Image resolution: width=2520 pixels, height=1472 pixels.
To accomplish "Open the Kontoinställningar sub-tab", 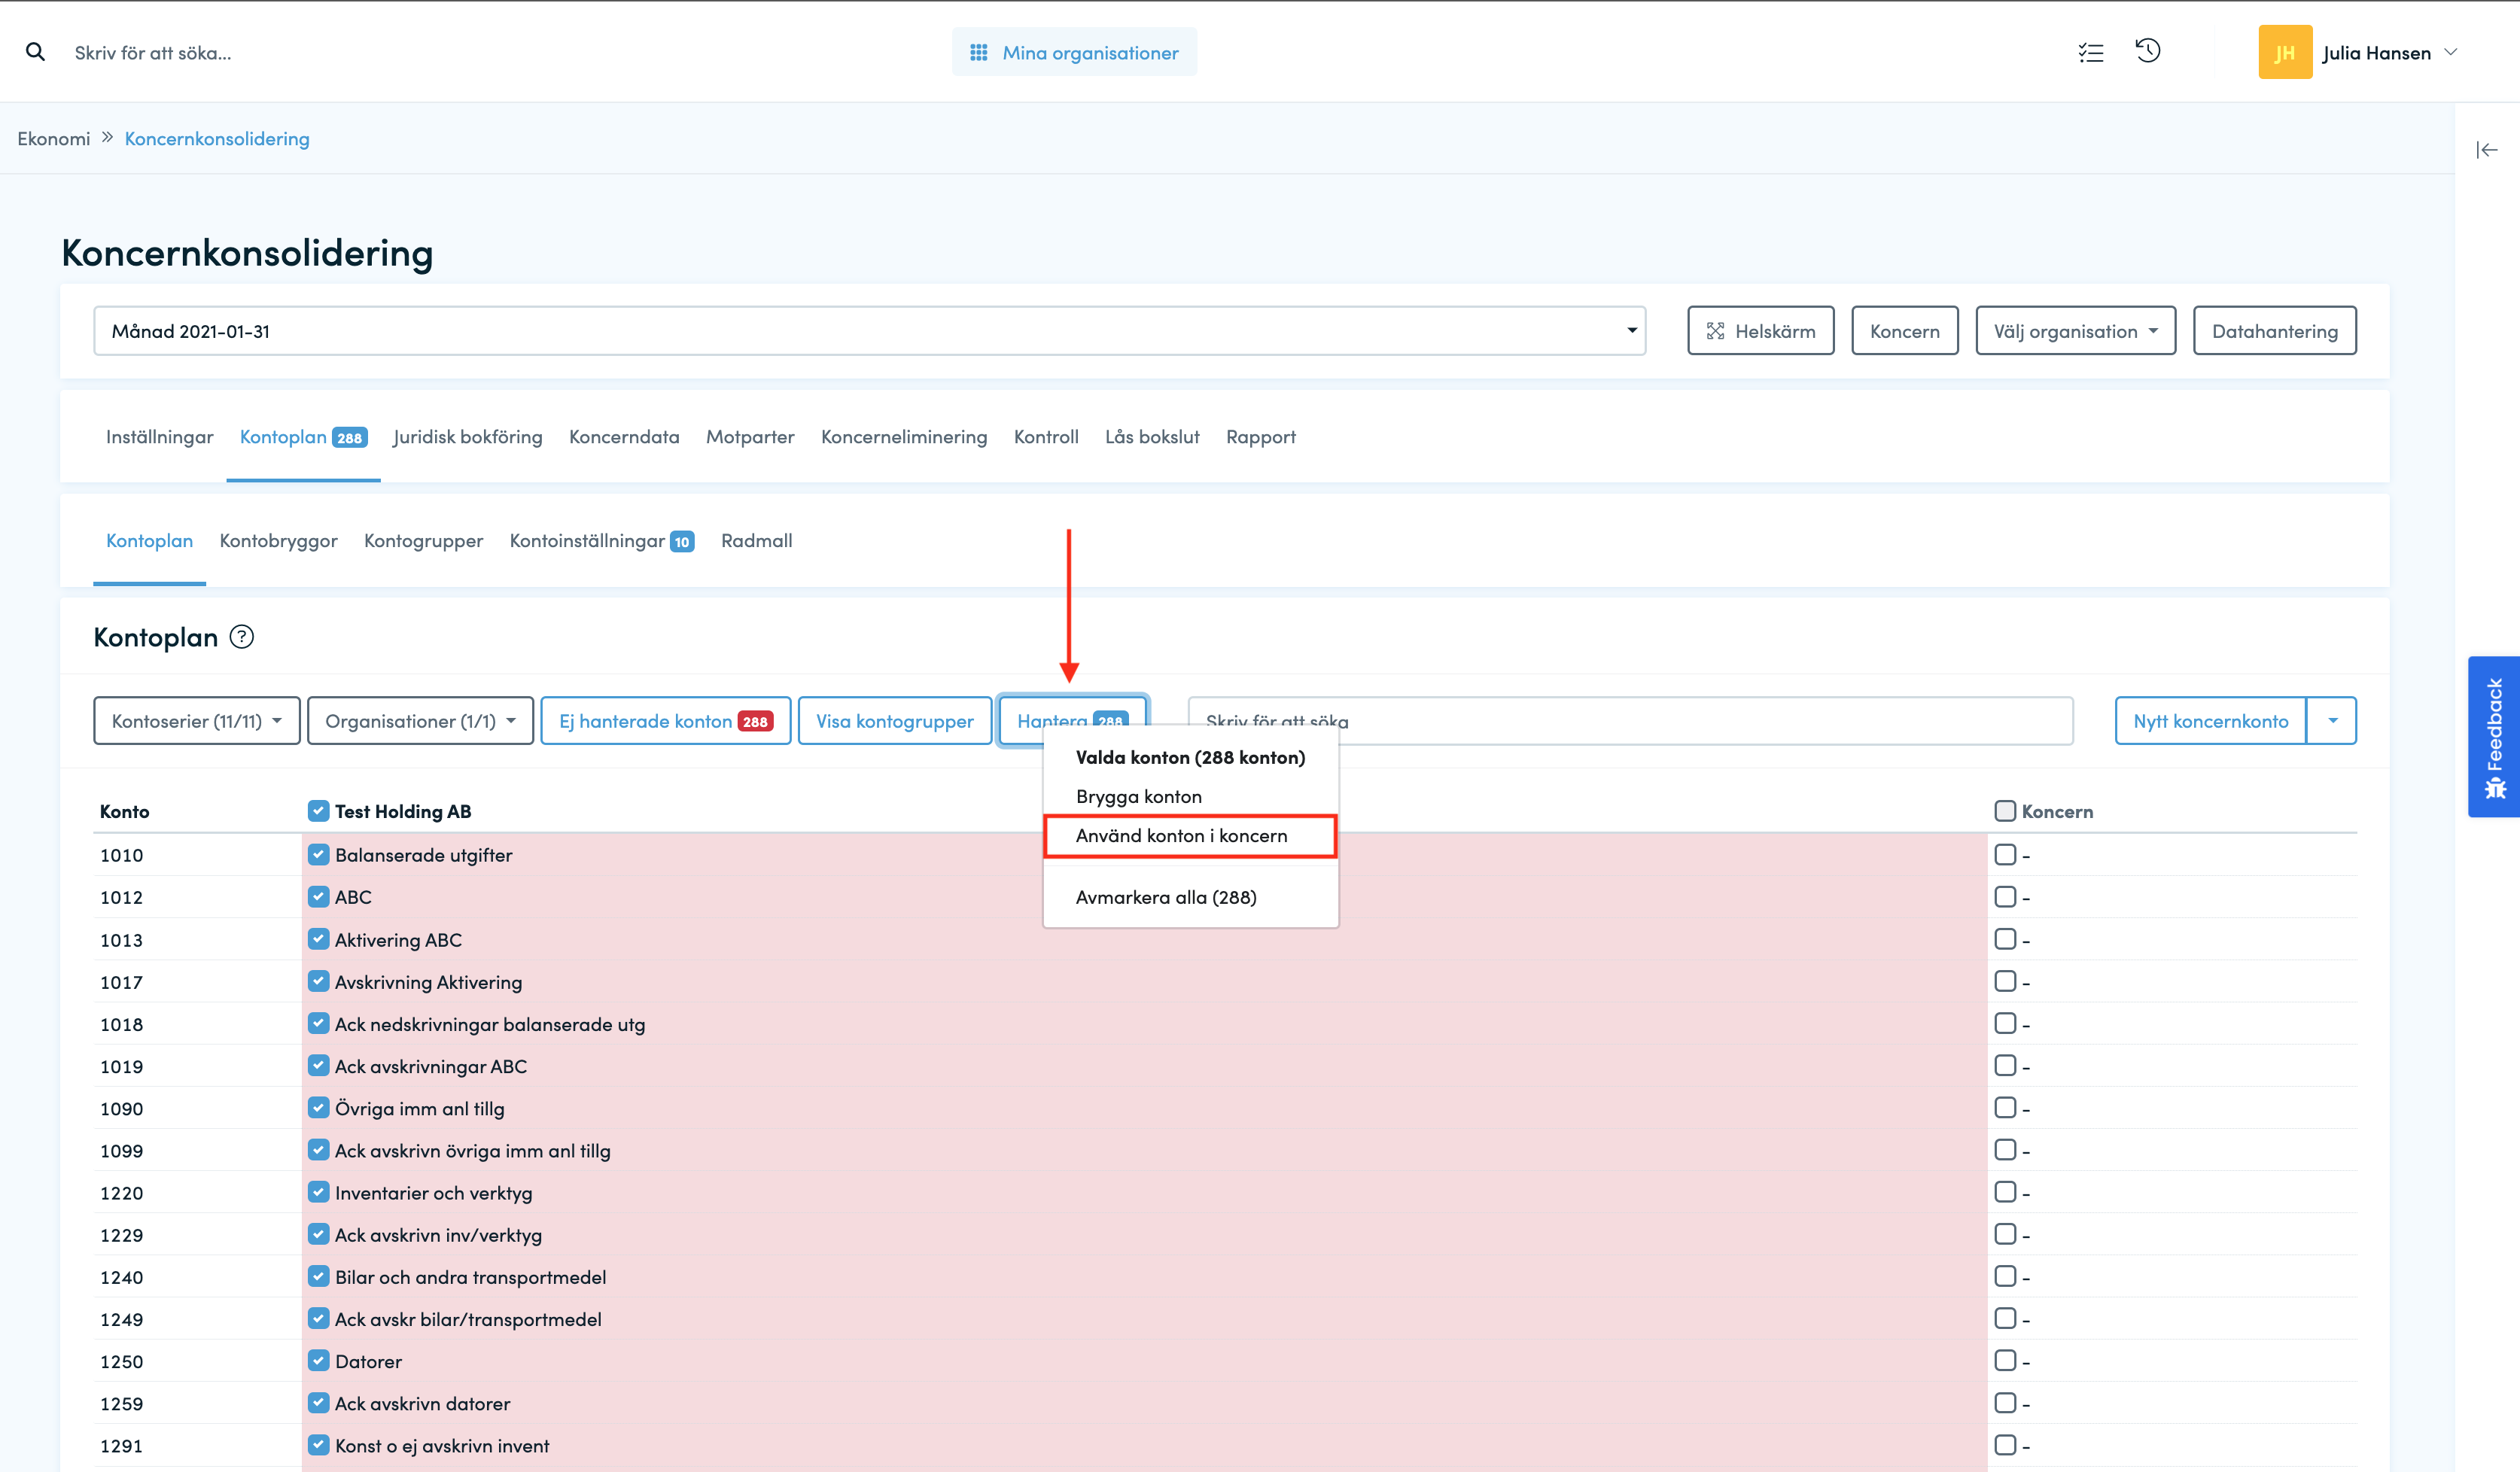I will pyautogui.click(x=601, y=540).
